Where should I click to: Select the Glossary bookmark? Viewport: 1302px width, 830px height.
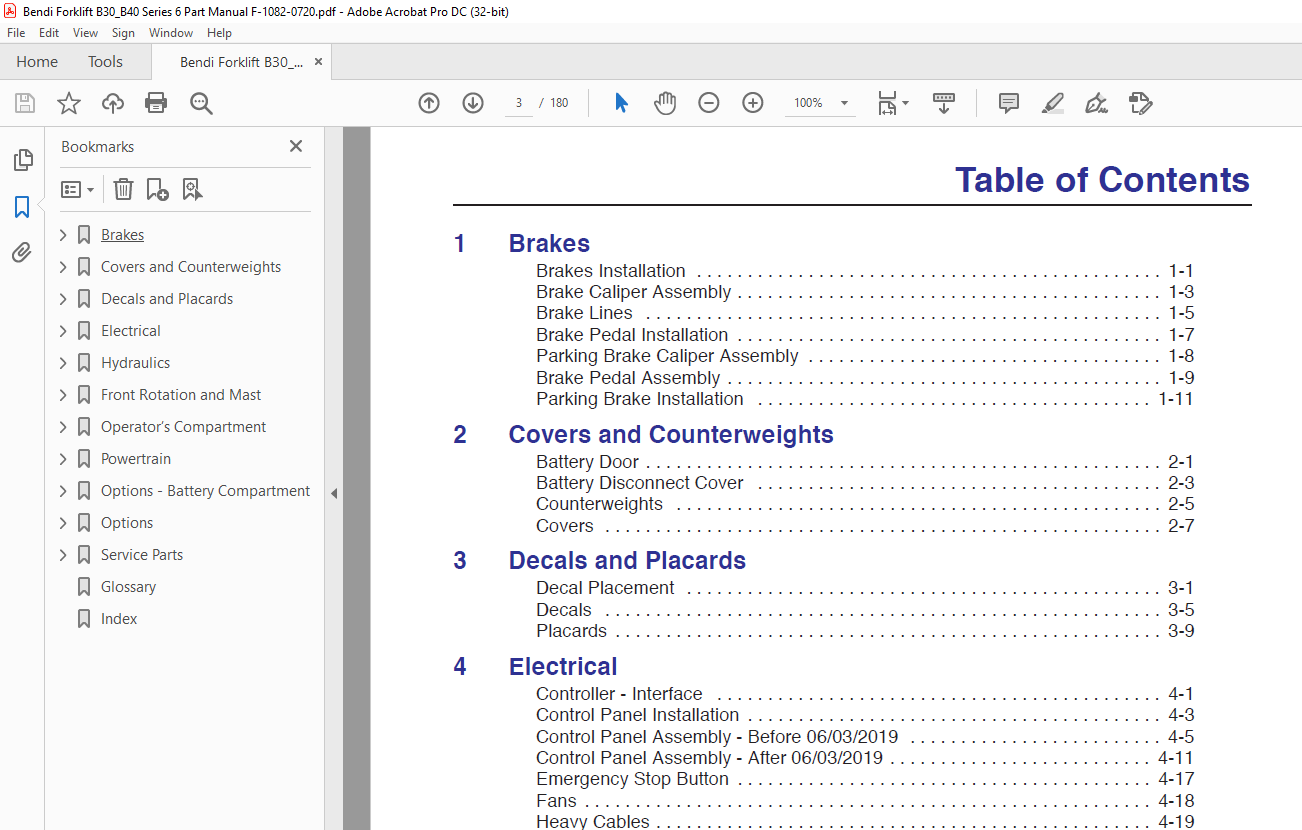coord(128,587)
